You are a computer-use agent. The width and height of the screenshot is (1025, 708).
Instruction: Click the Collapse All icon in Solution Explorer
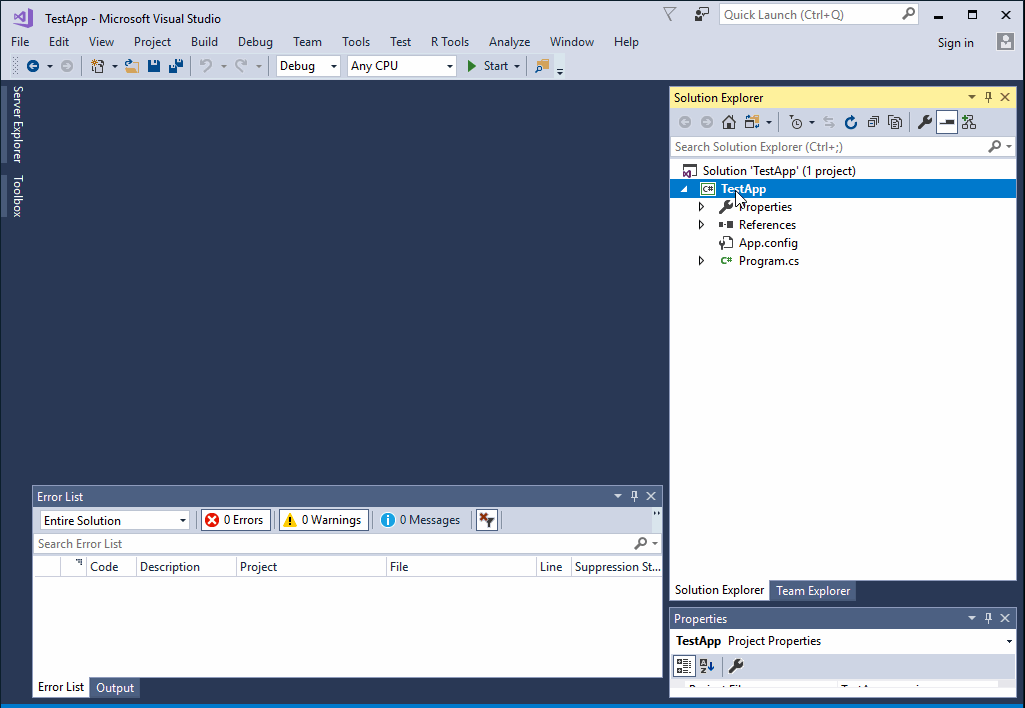coord(873,122)
